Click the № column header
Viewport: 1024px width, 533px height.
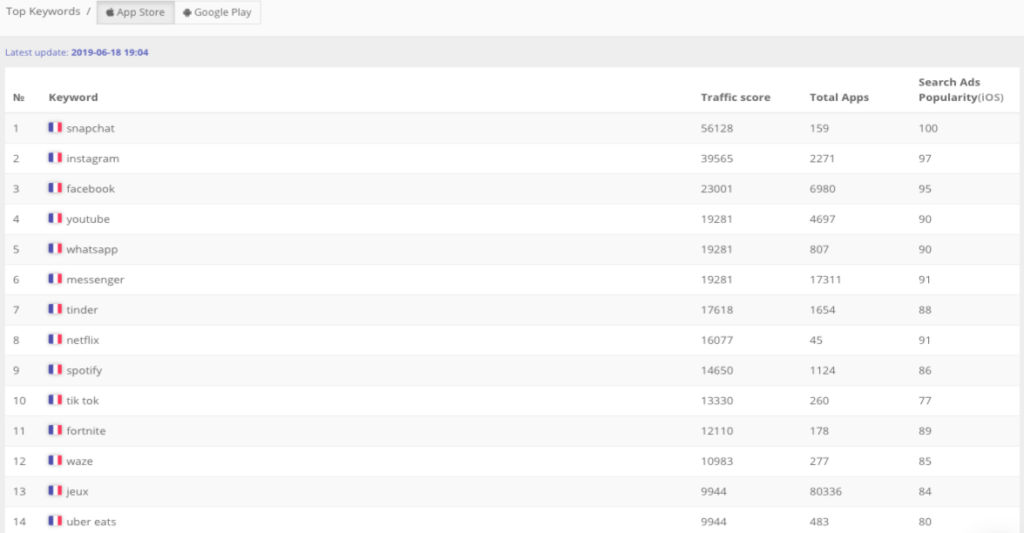[18, 97]
